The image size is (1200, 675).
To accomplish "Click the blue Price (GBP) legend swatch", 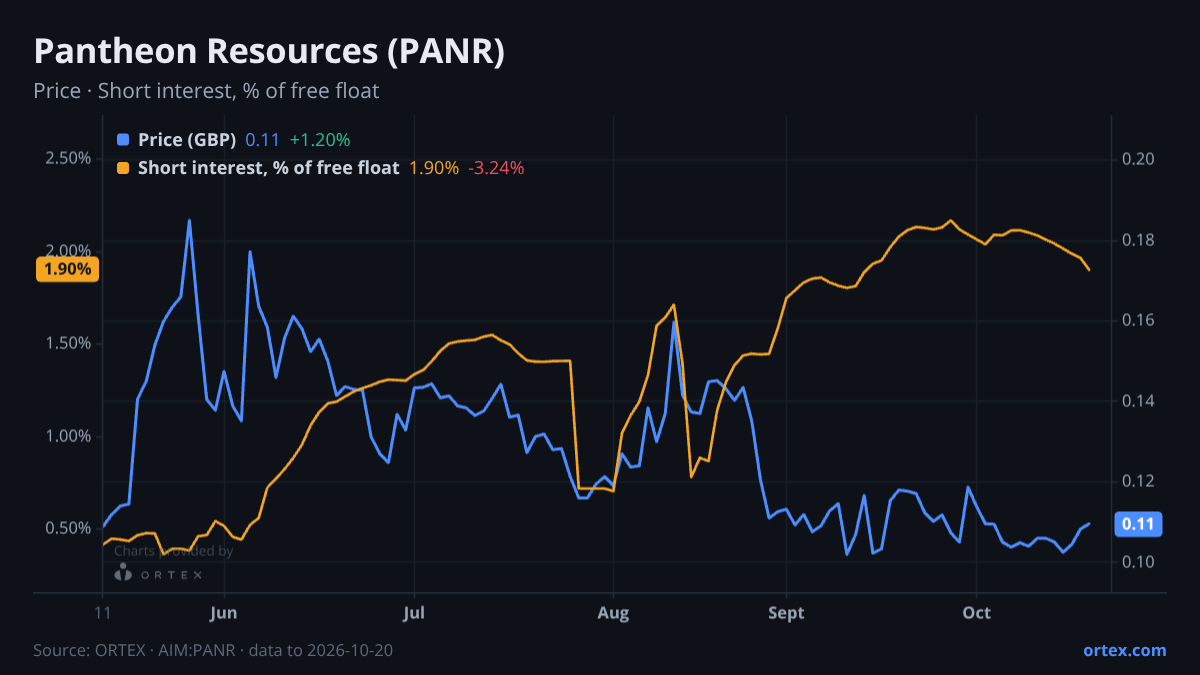I will [x=123, y=140].
